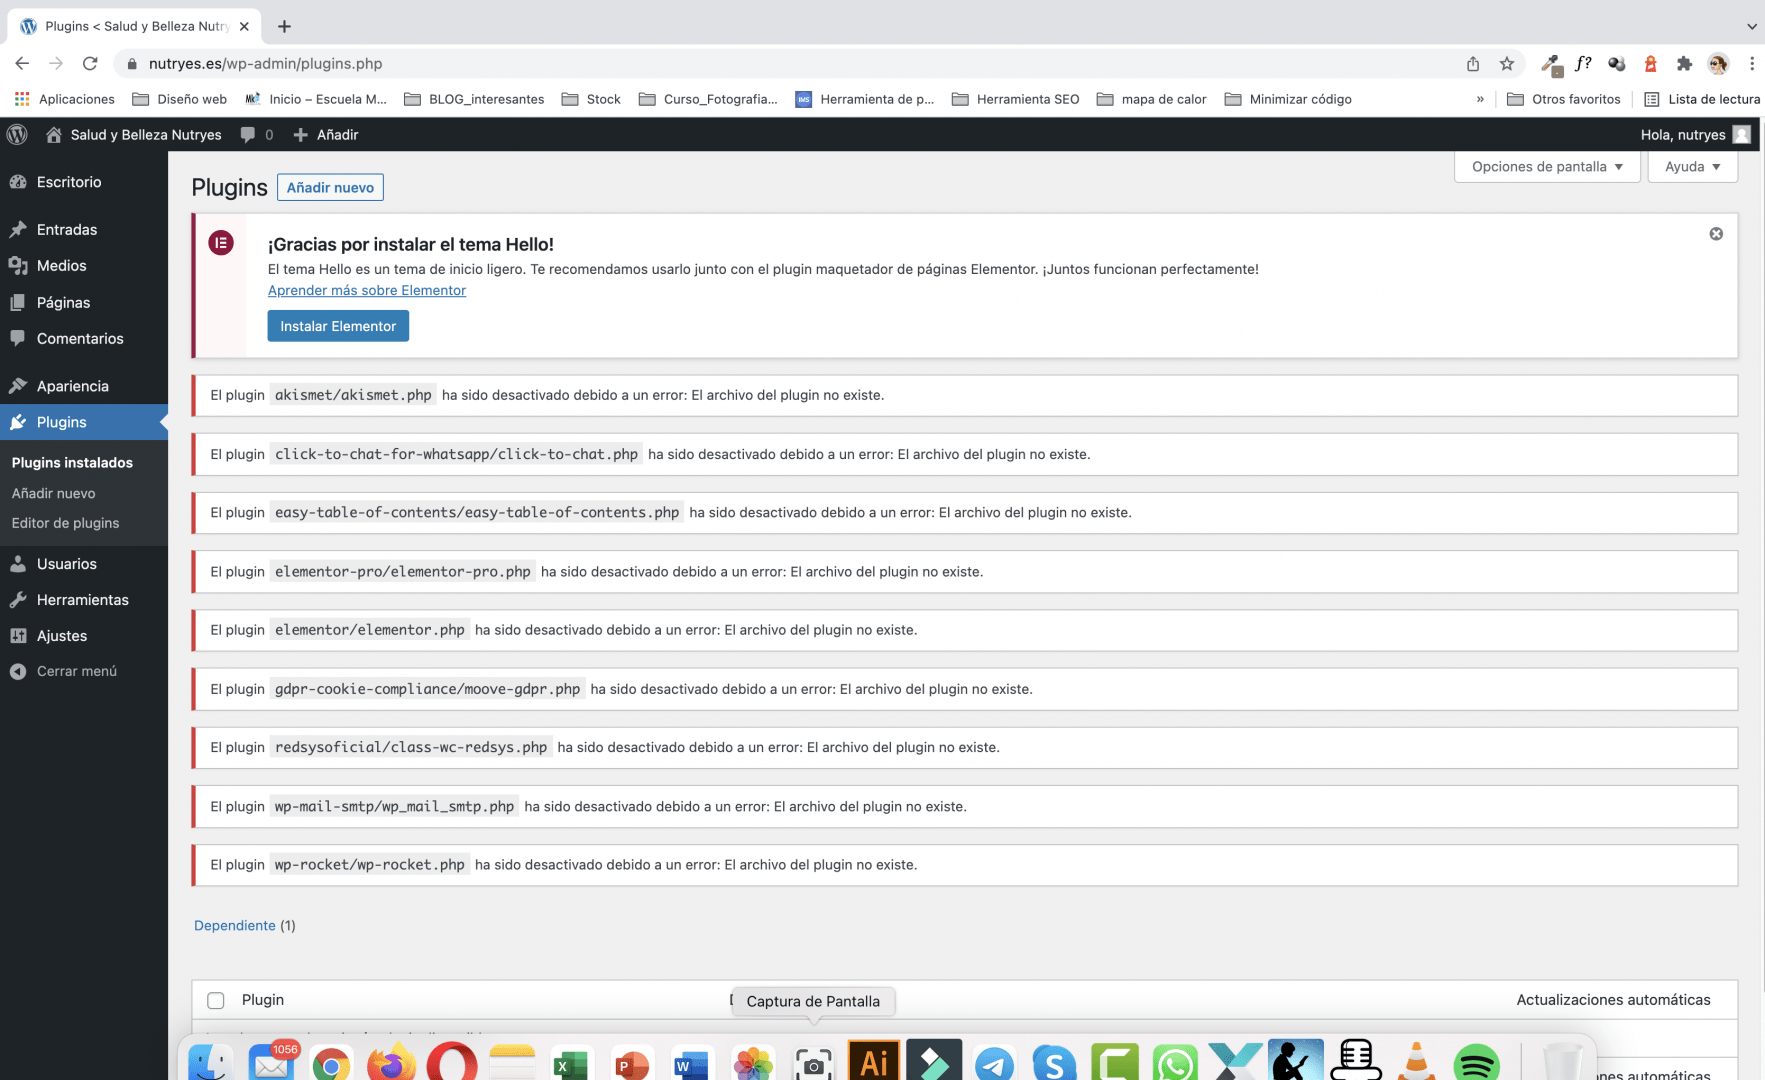Click Instalar Elementor button
Viewport: 1765px width, 1080px height.
pos(338,326)
